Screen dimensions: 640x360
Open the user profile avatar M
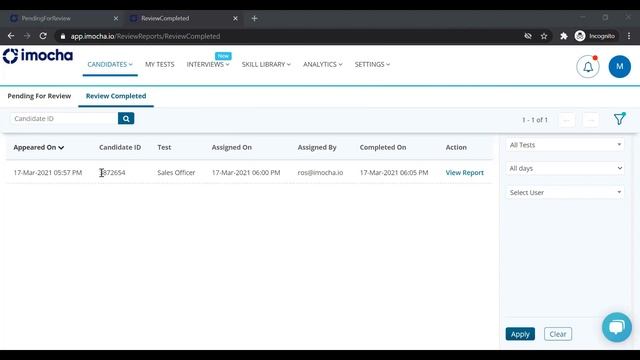[x=620, y=67]
